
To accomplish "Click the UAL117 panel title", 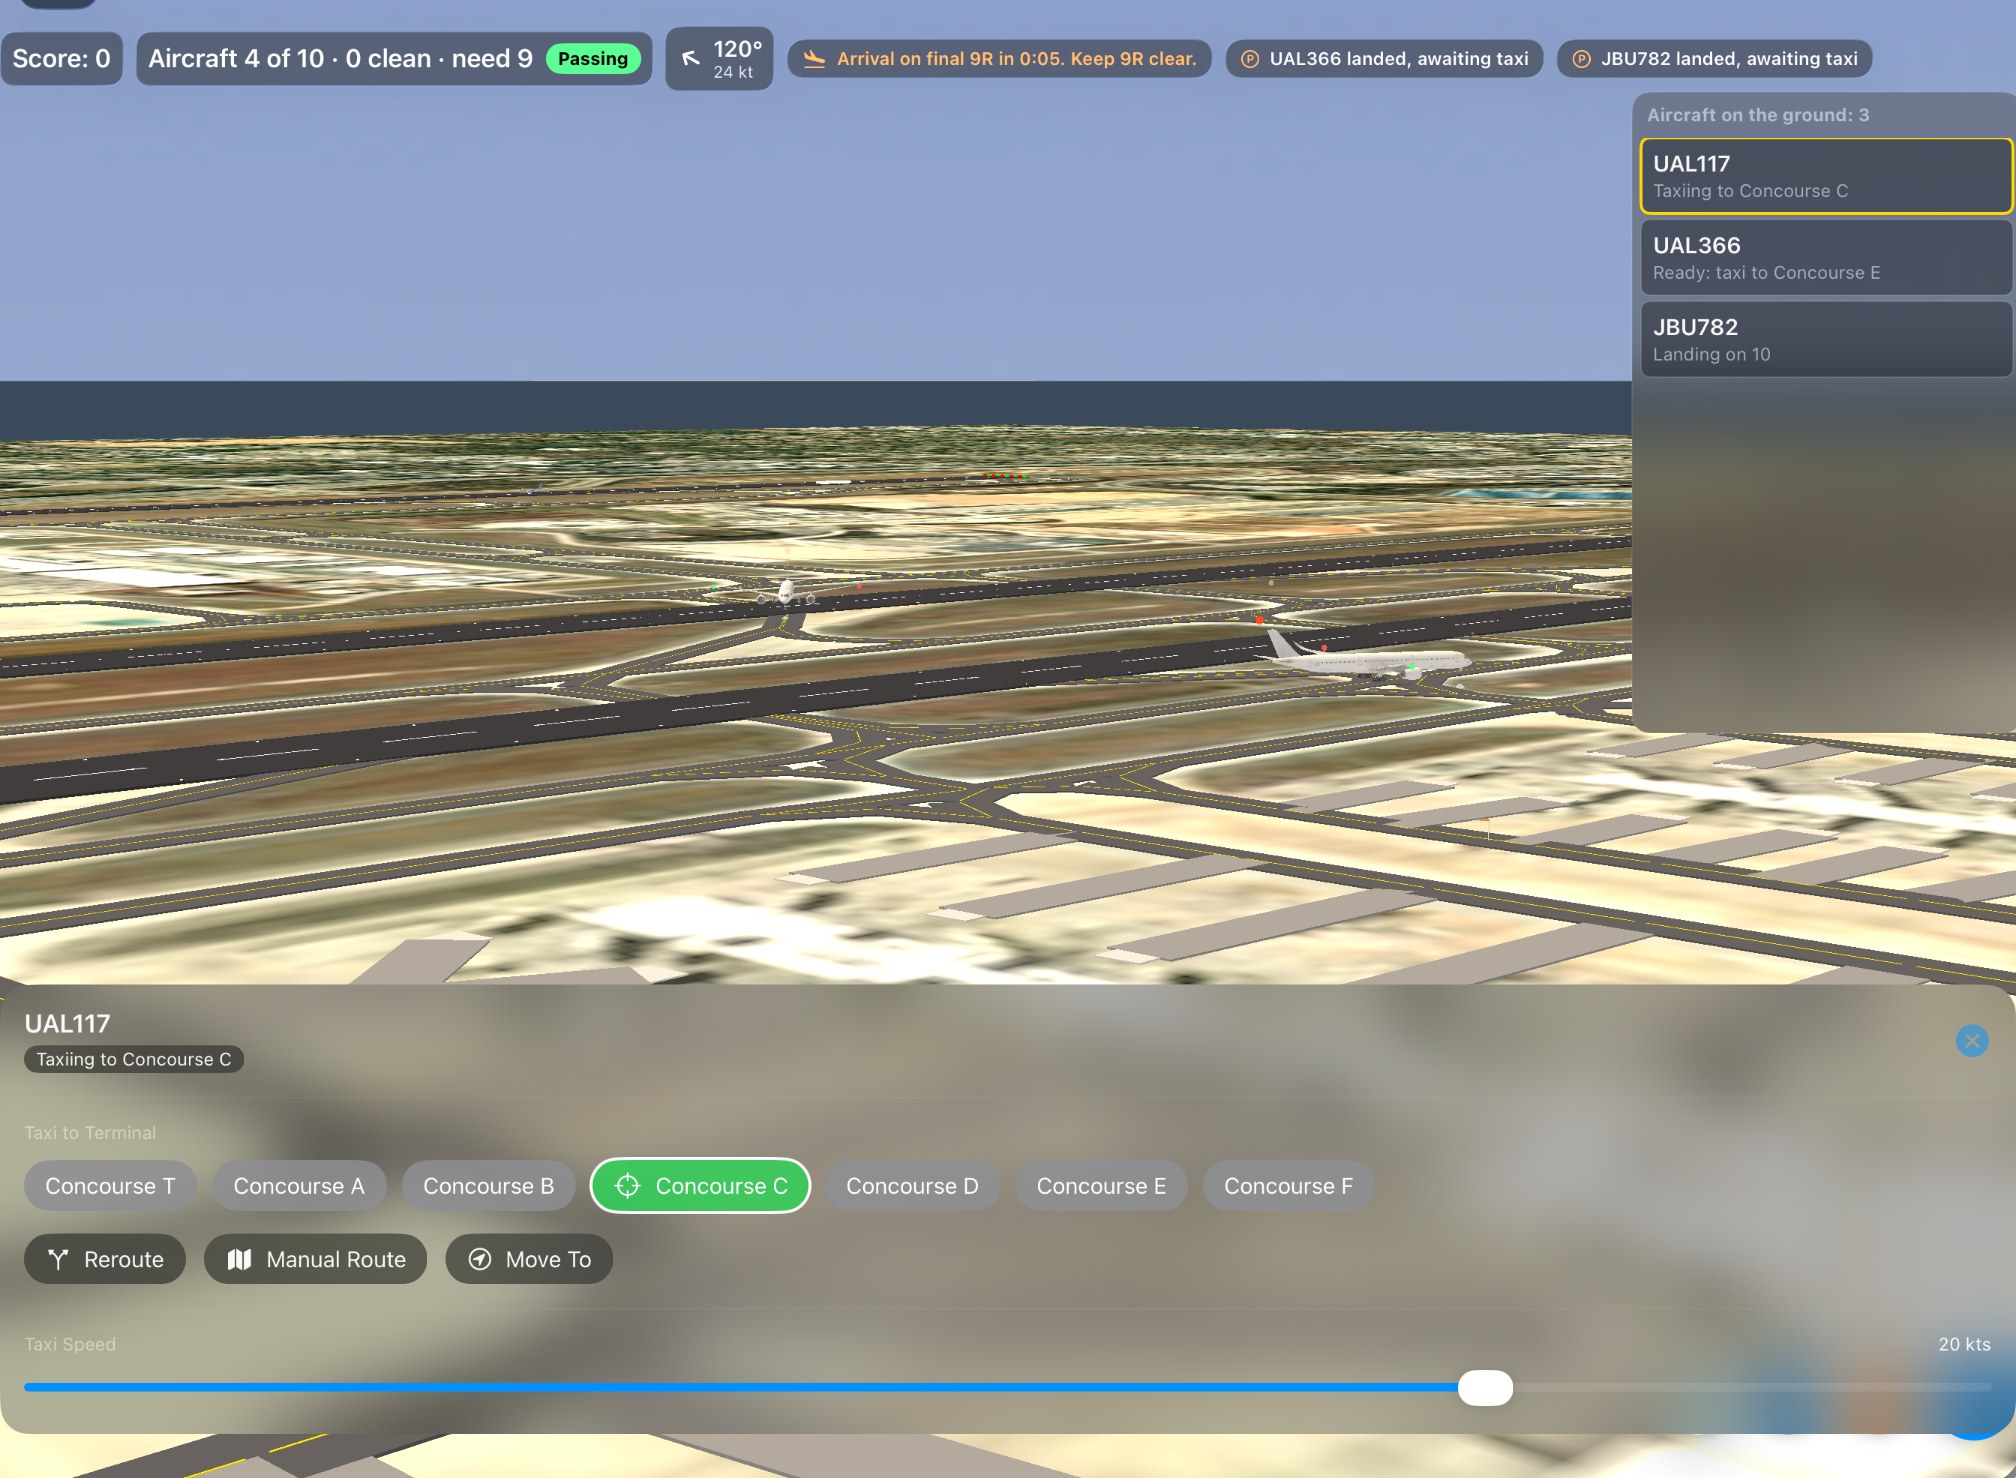I will [68, 1024].
